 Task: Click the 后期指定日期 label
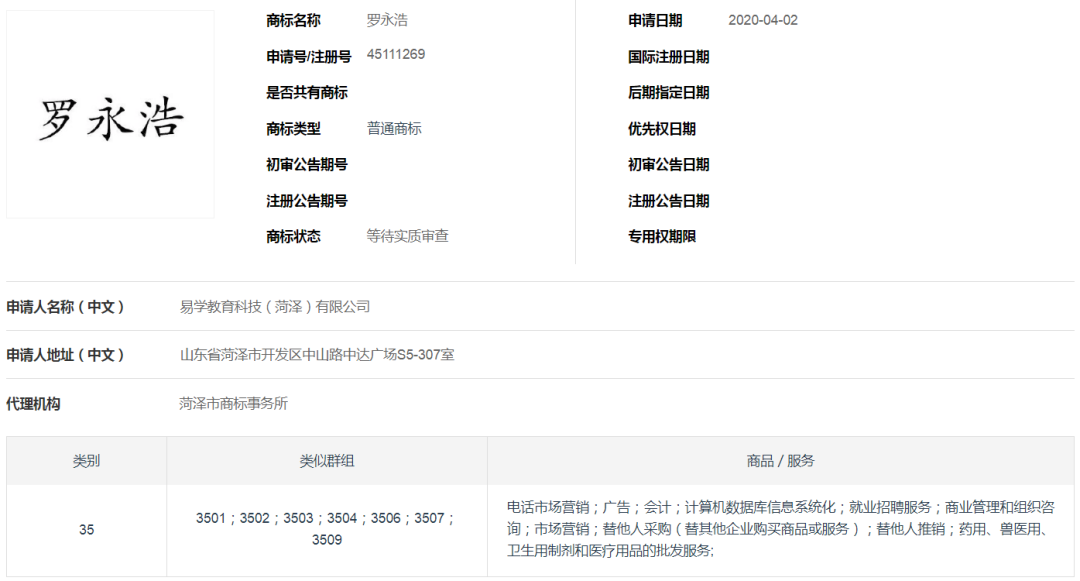click(x=668, y=92)
